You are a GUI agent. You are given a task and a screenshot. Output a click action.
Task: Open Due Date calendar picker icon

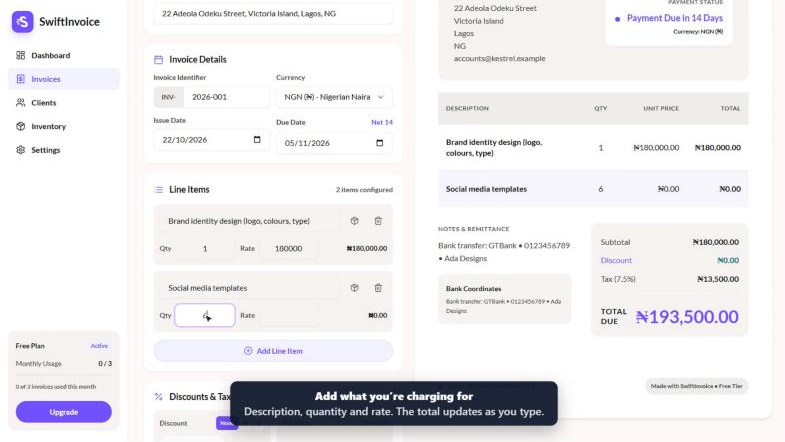click(379, 143)
